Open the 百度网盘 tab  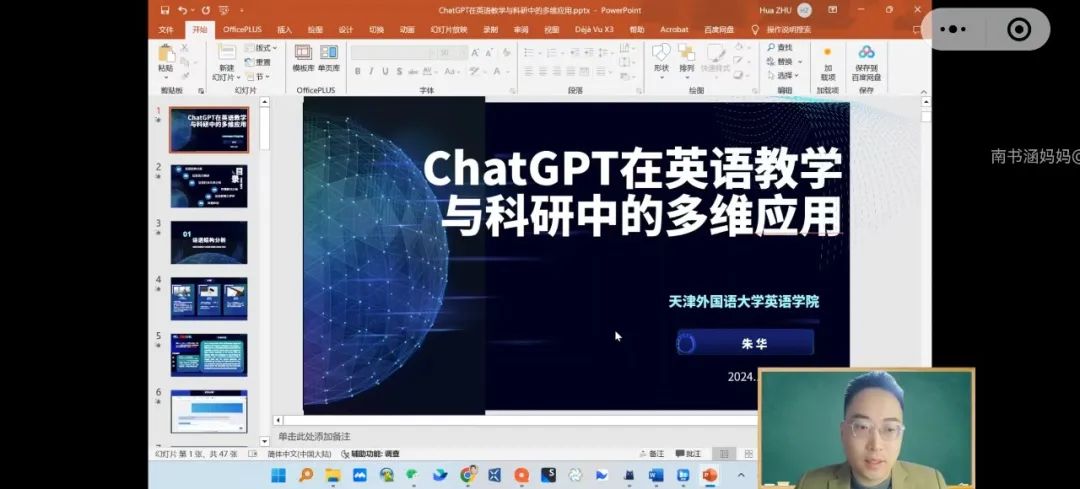coord(719,30)
